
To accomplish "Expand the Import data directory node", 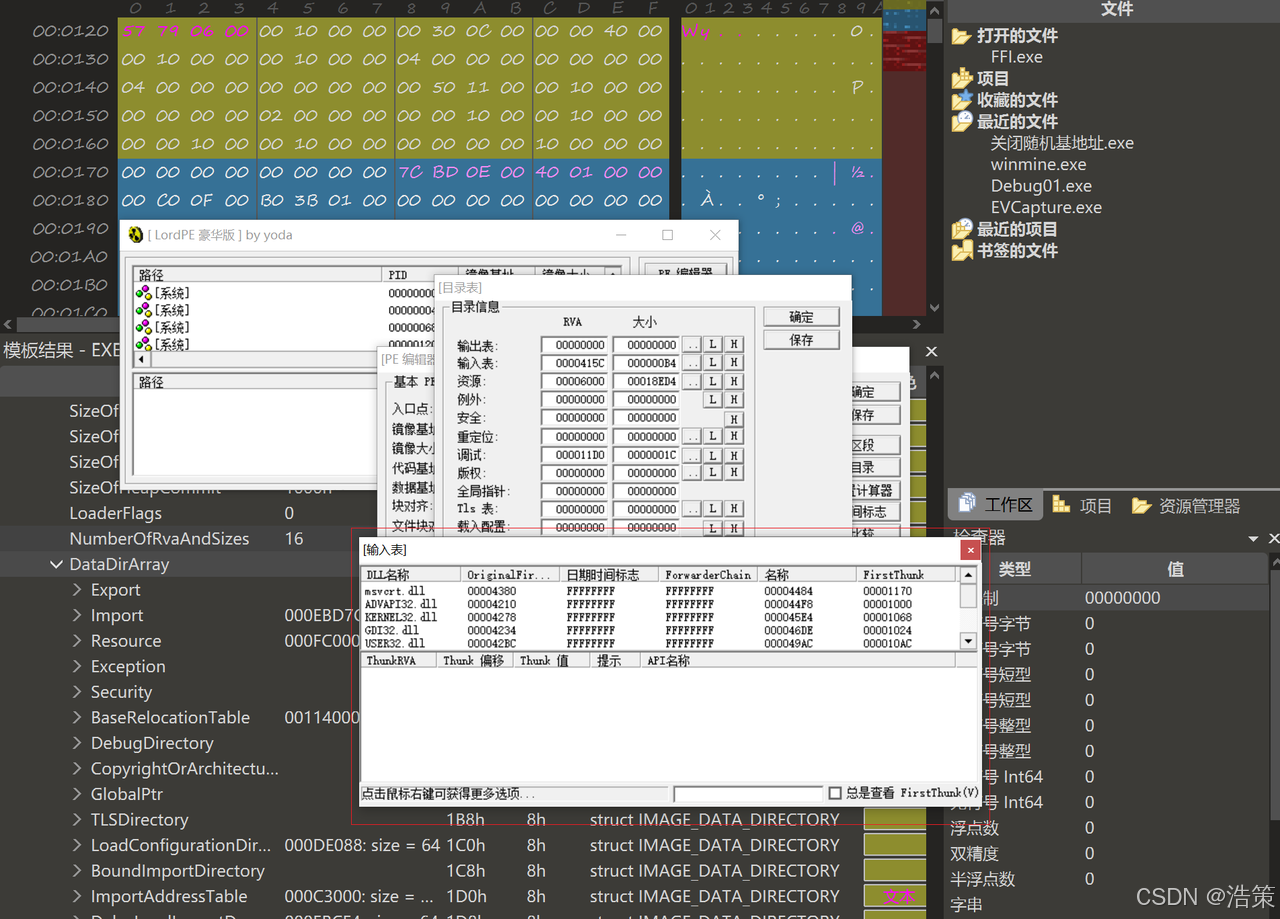I will click(x=77, y=616).
